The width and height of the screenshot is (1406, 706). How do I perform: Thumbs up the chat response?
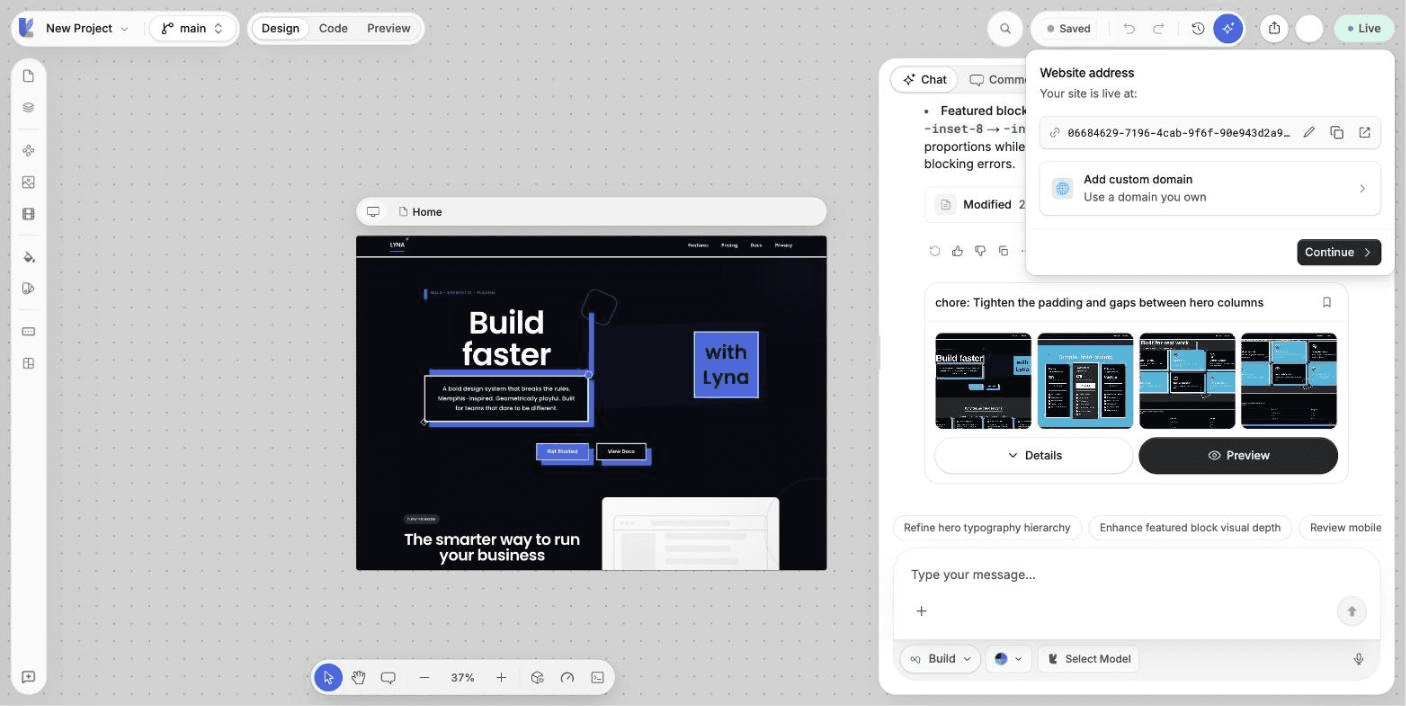pos(957,251)
